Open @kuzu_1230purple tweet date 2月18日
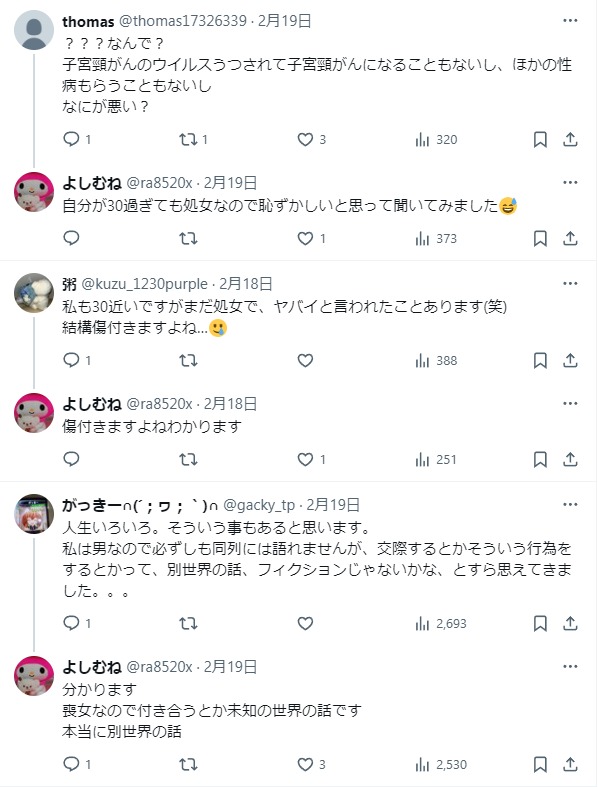 pyautogui.click(x=246, y=284)
